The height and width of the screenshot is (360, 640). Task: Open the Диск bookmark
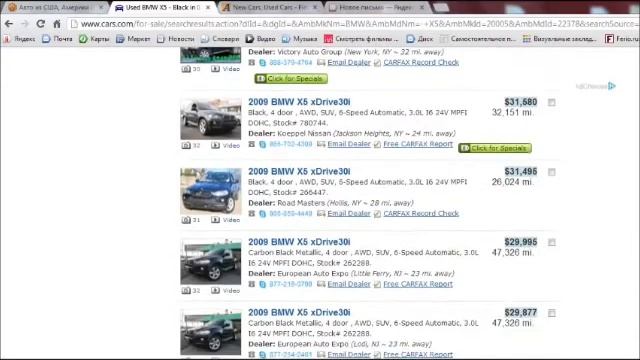point(420,39)
